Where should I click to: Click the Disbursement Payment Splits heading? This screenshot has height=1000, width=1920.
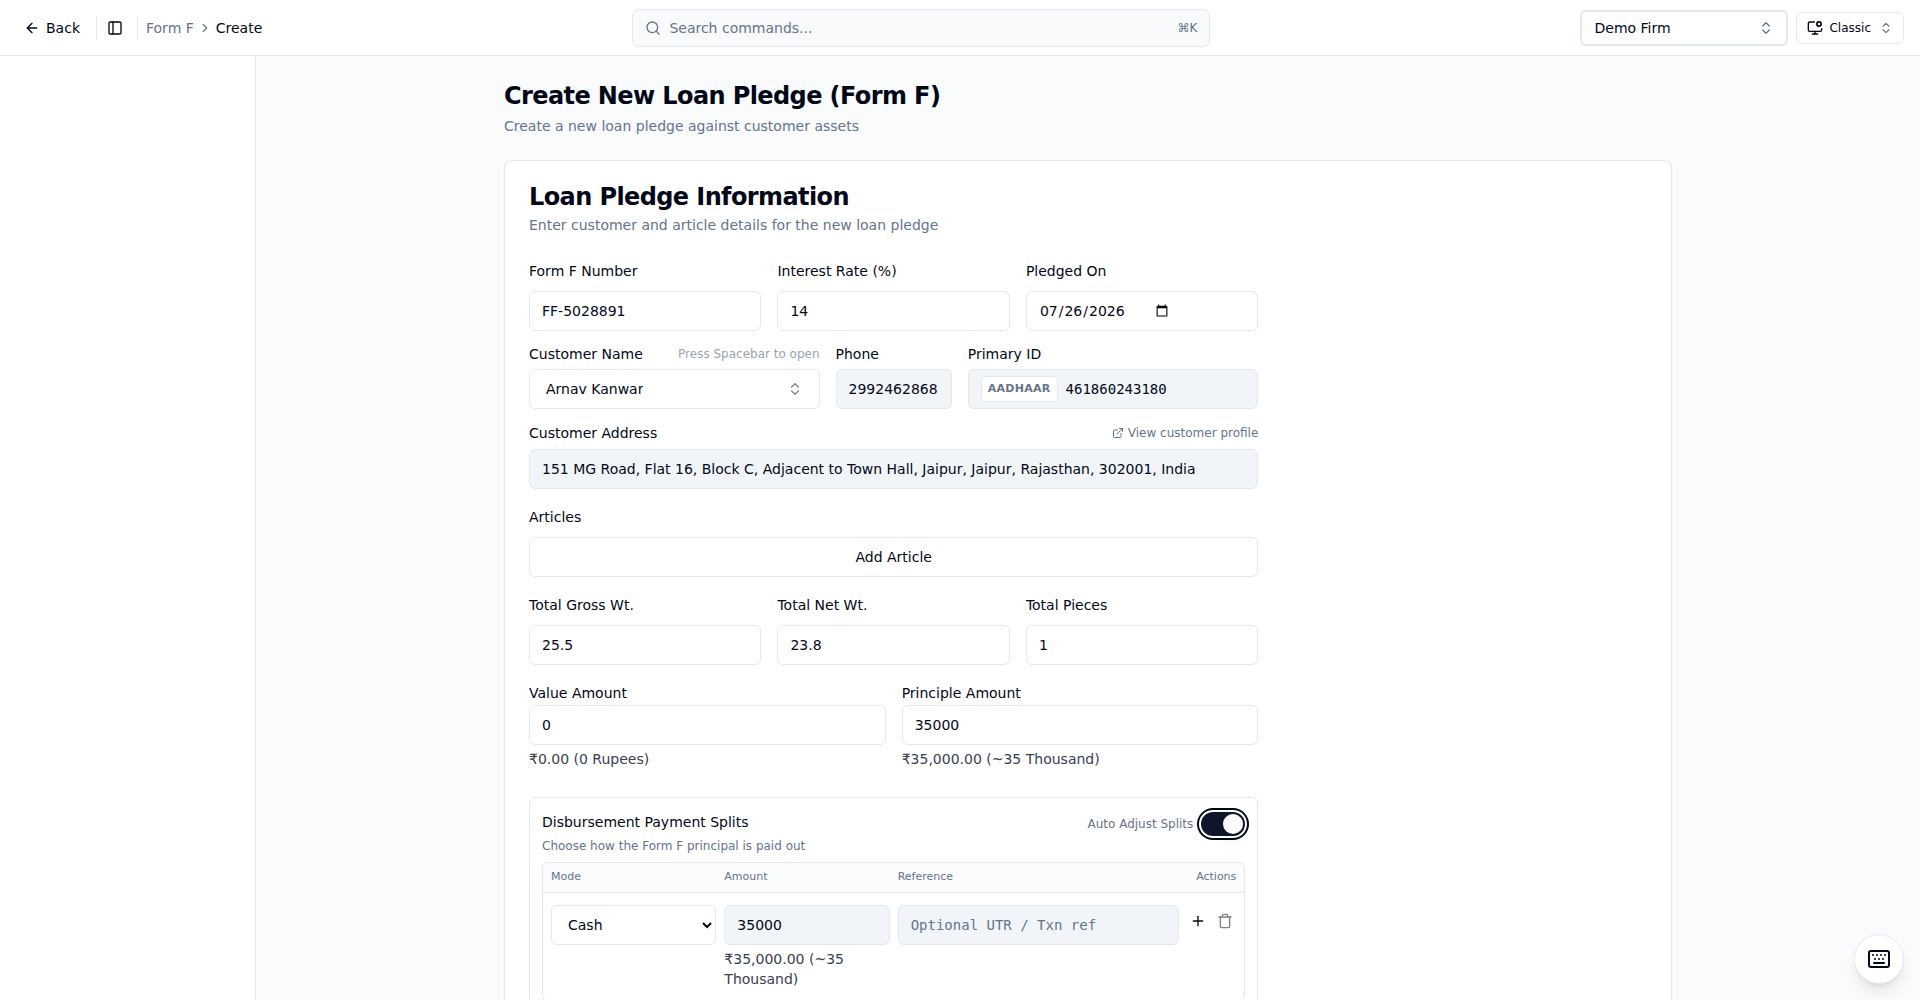coord(645,822)
